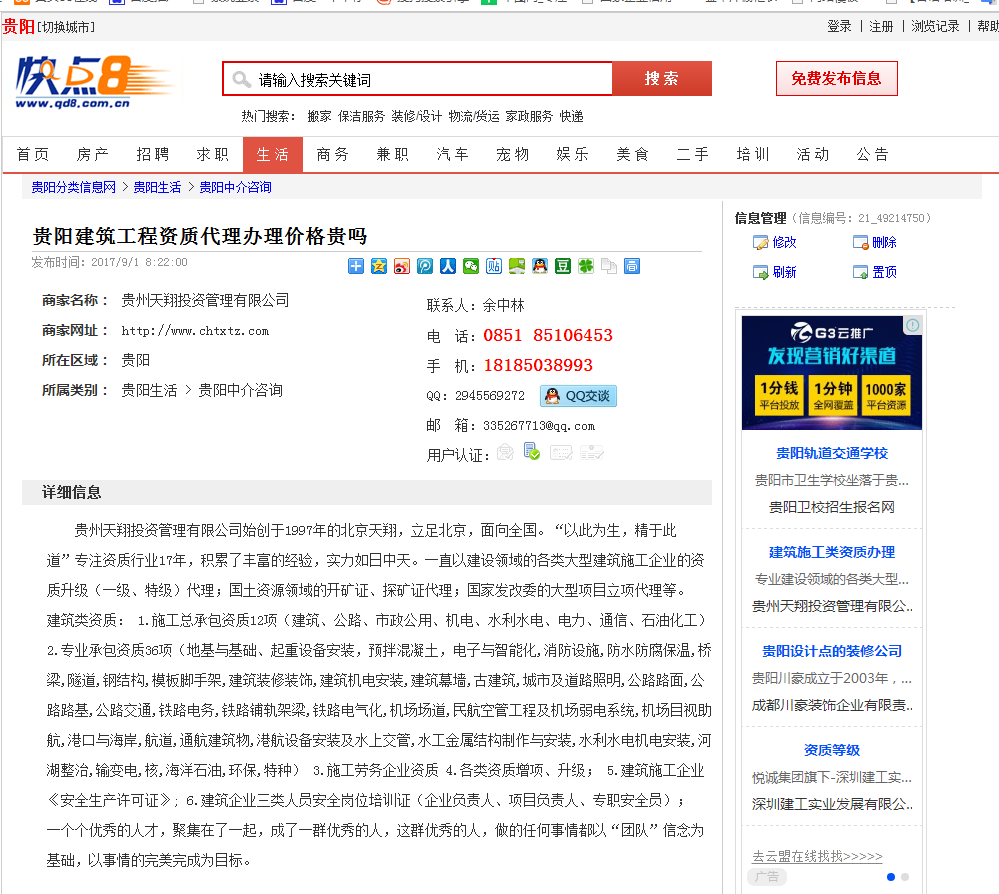
Task: Click the green mail share icon
Action: [x=517, y=266]
